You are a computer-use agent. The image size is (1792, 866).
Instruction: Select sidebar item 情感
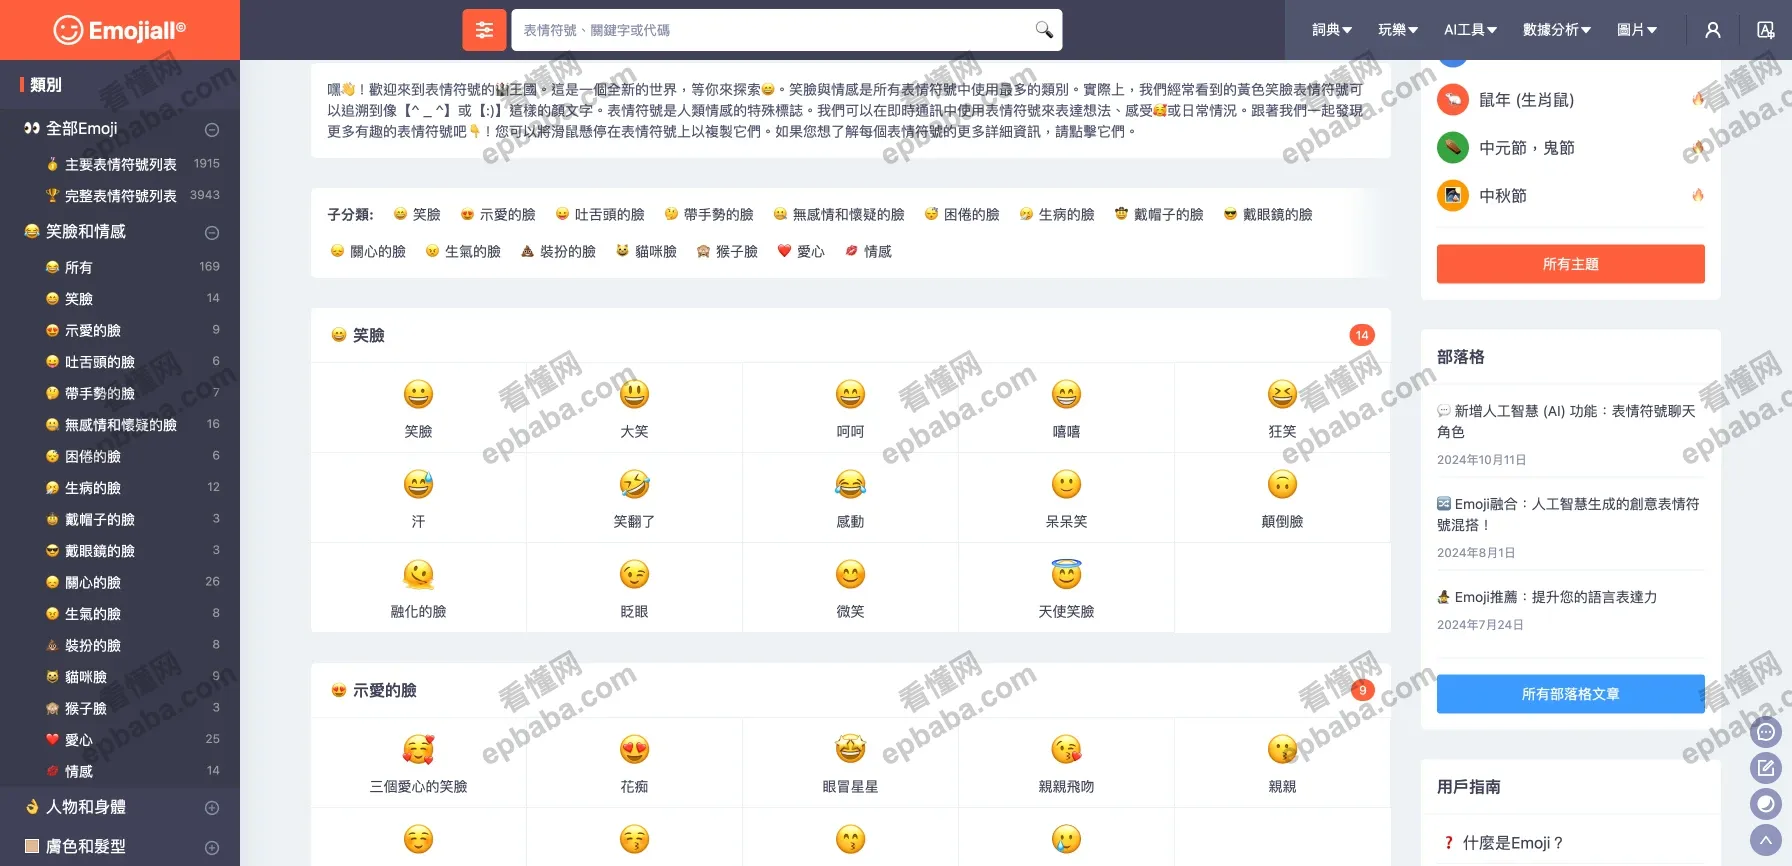[78, 772]
